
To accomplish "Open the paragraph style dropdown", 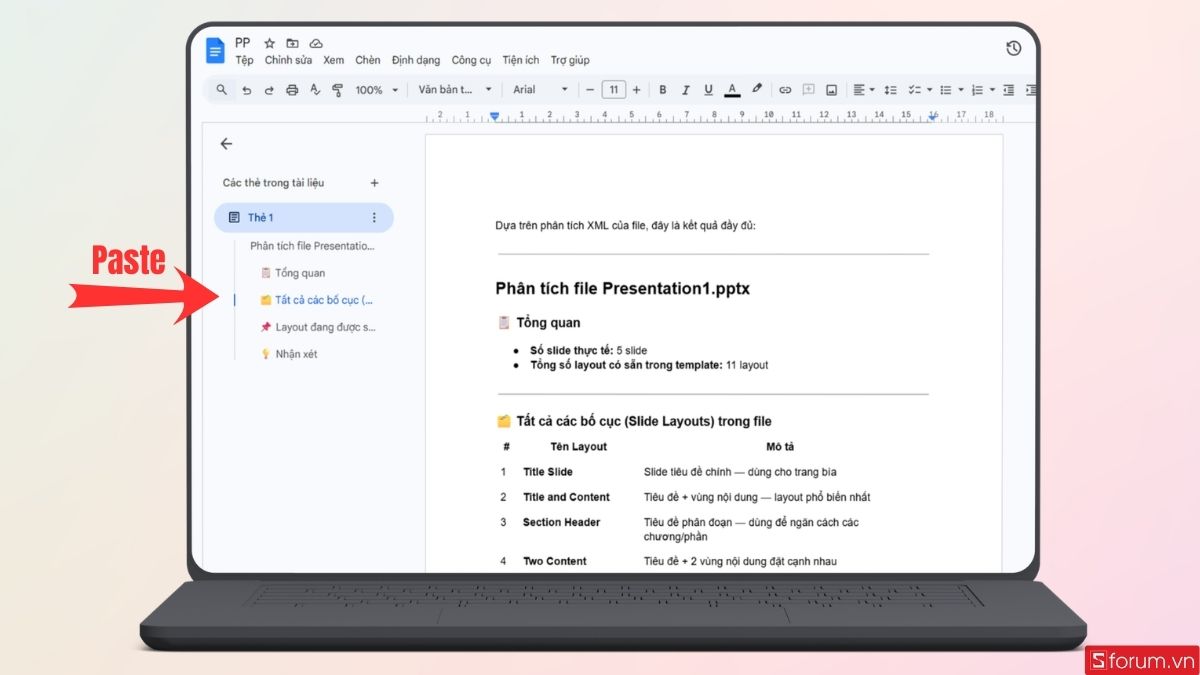I will click(455, 90).
